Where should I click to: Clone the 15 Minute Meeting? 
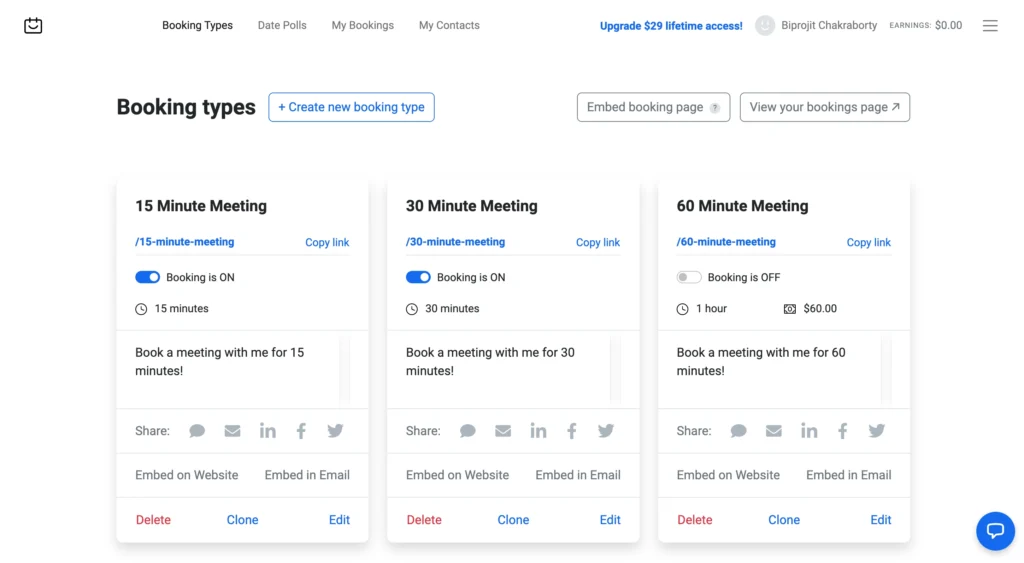point(242,520)
